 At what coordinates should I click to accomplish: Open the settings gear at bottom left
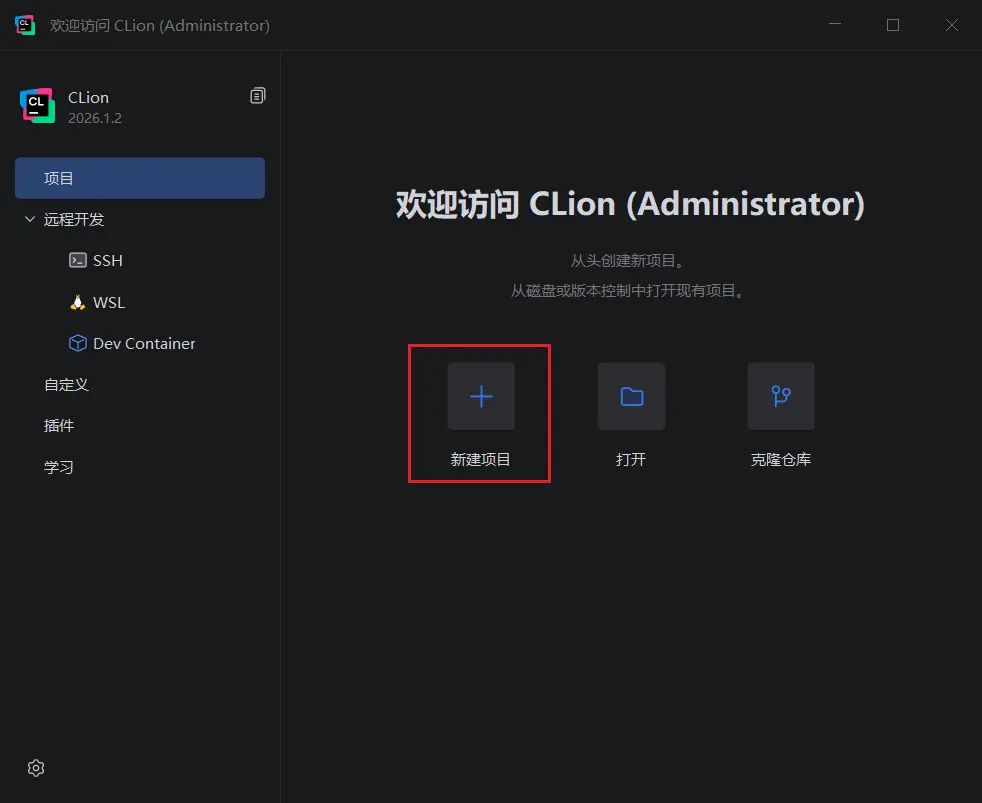pyautogui.click(x=36, y=768)
